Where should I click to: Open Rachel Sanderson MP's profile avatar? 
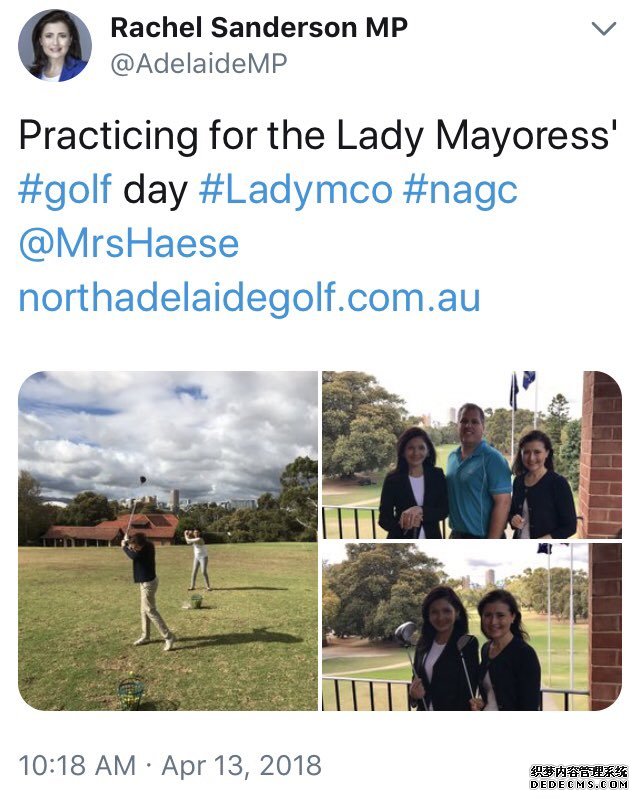[x=55, y=45]
